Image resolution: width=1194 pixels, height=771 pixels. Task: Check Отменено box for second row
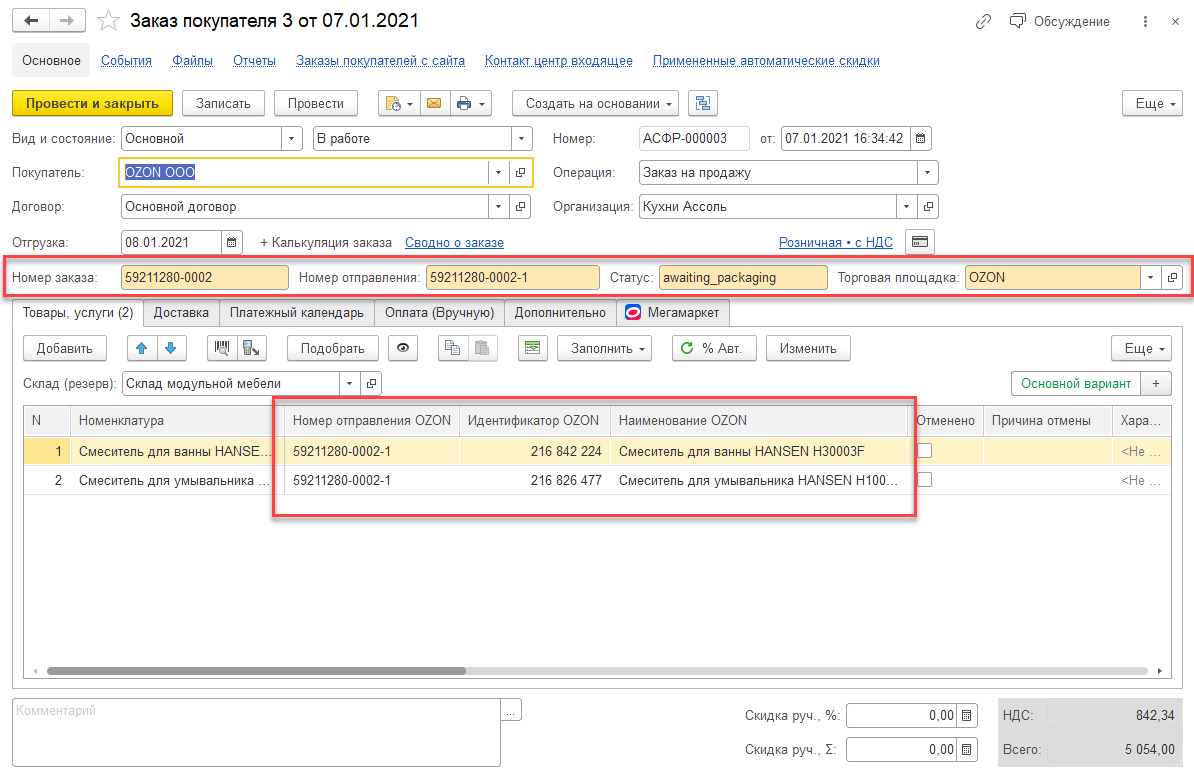(x=925, y=480)
